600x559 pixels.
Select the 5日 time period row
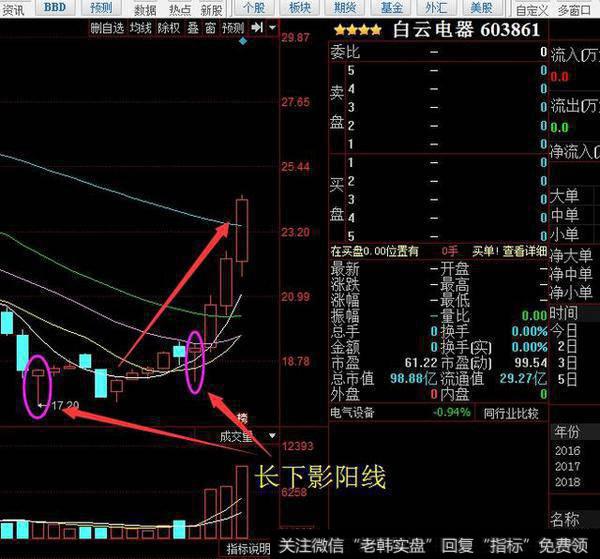(565, 379)
